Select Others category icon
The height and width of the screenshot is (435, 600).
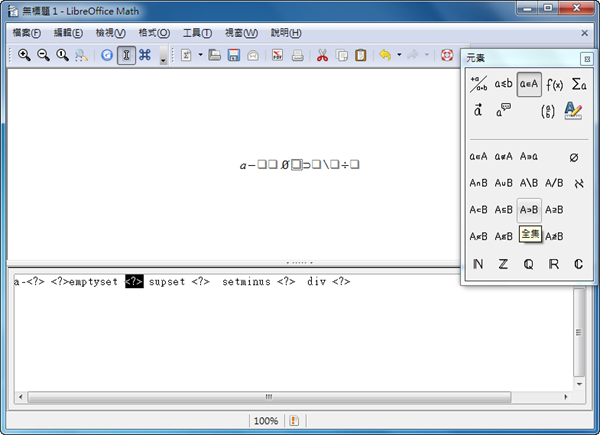tap(503, 111)
